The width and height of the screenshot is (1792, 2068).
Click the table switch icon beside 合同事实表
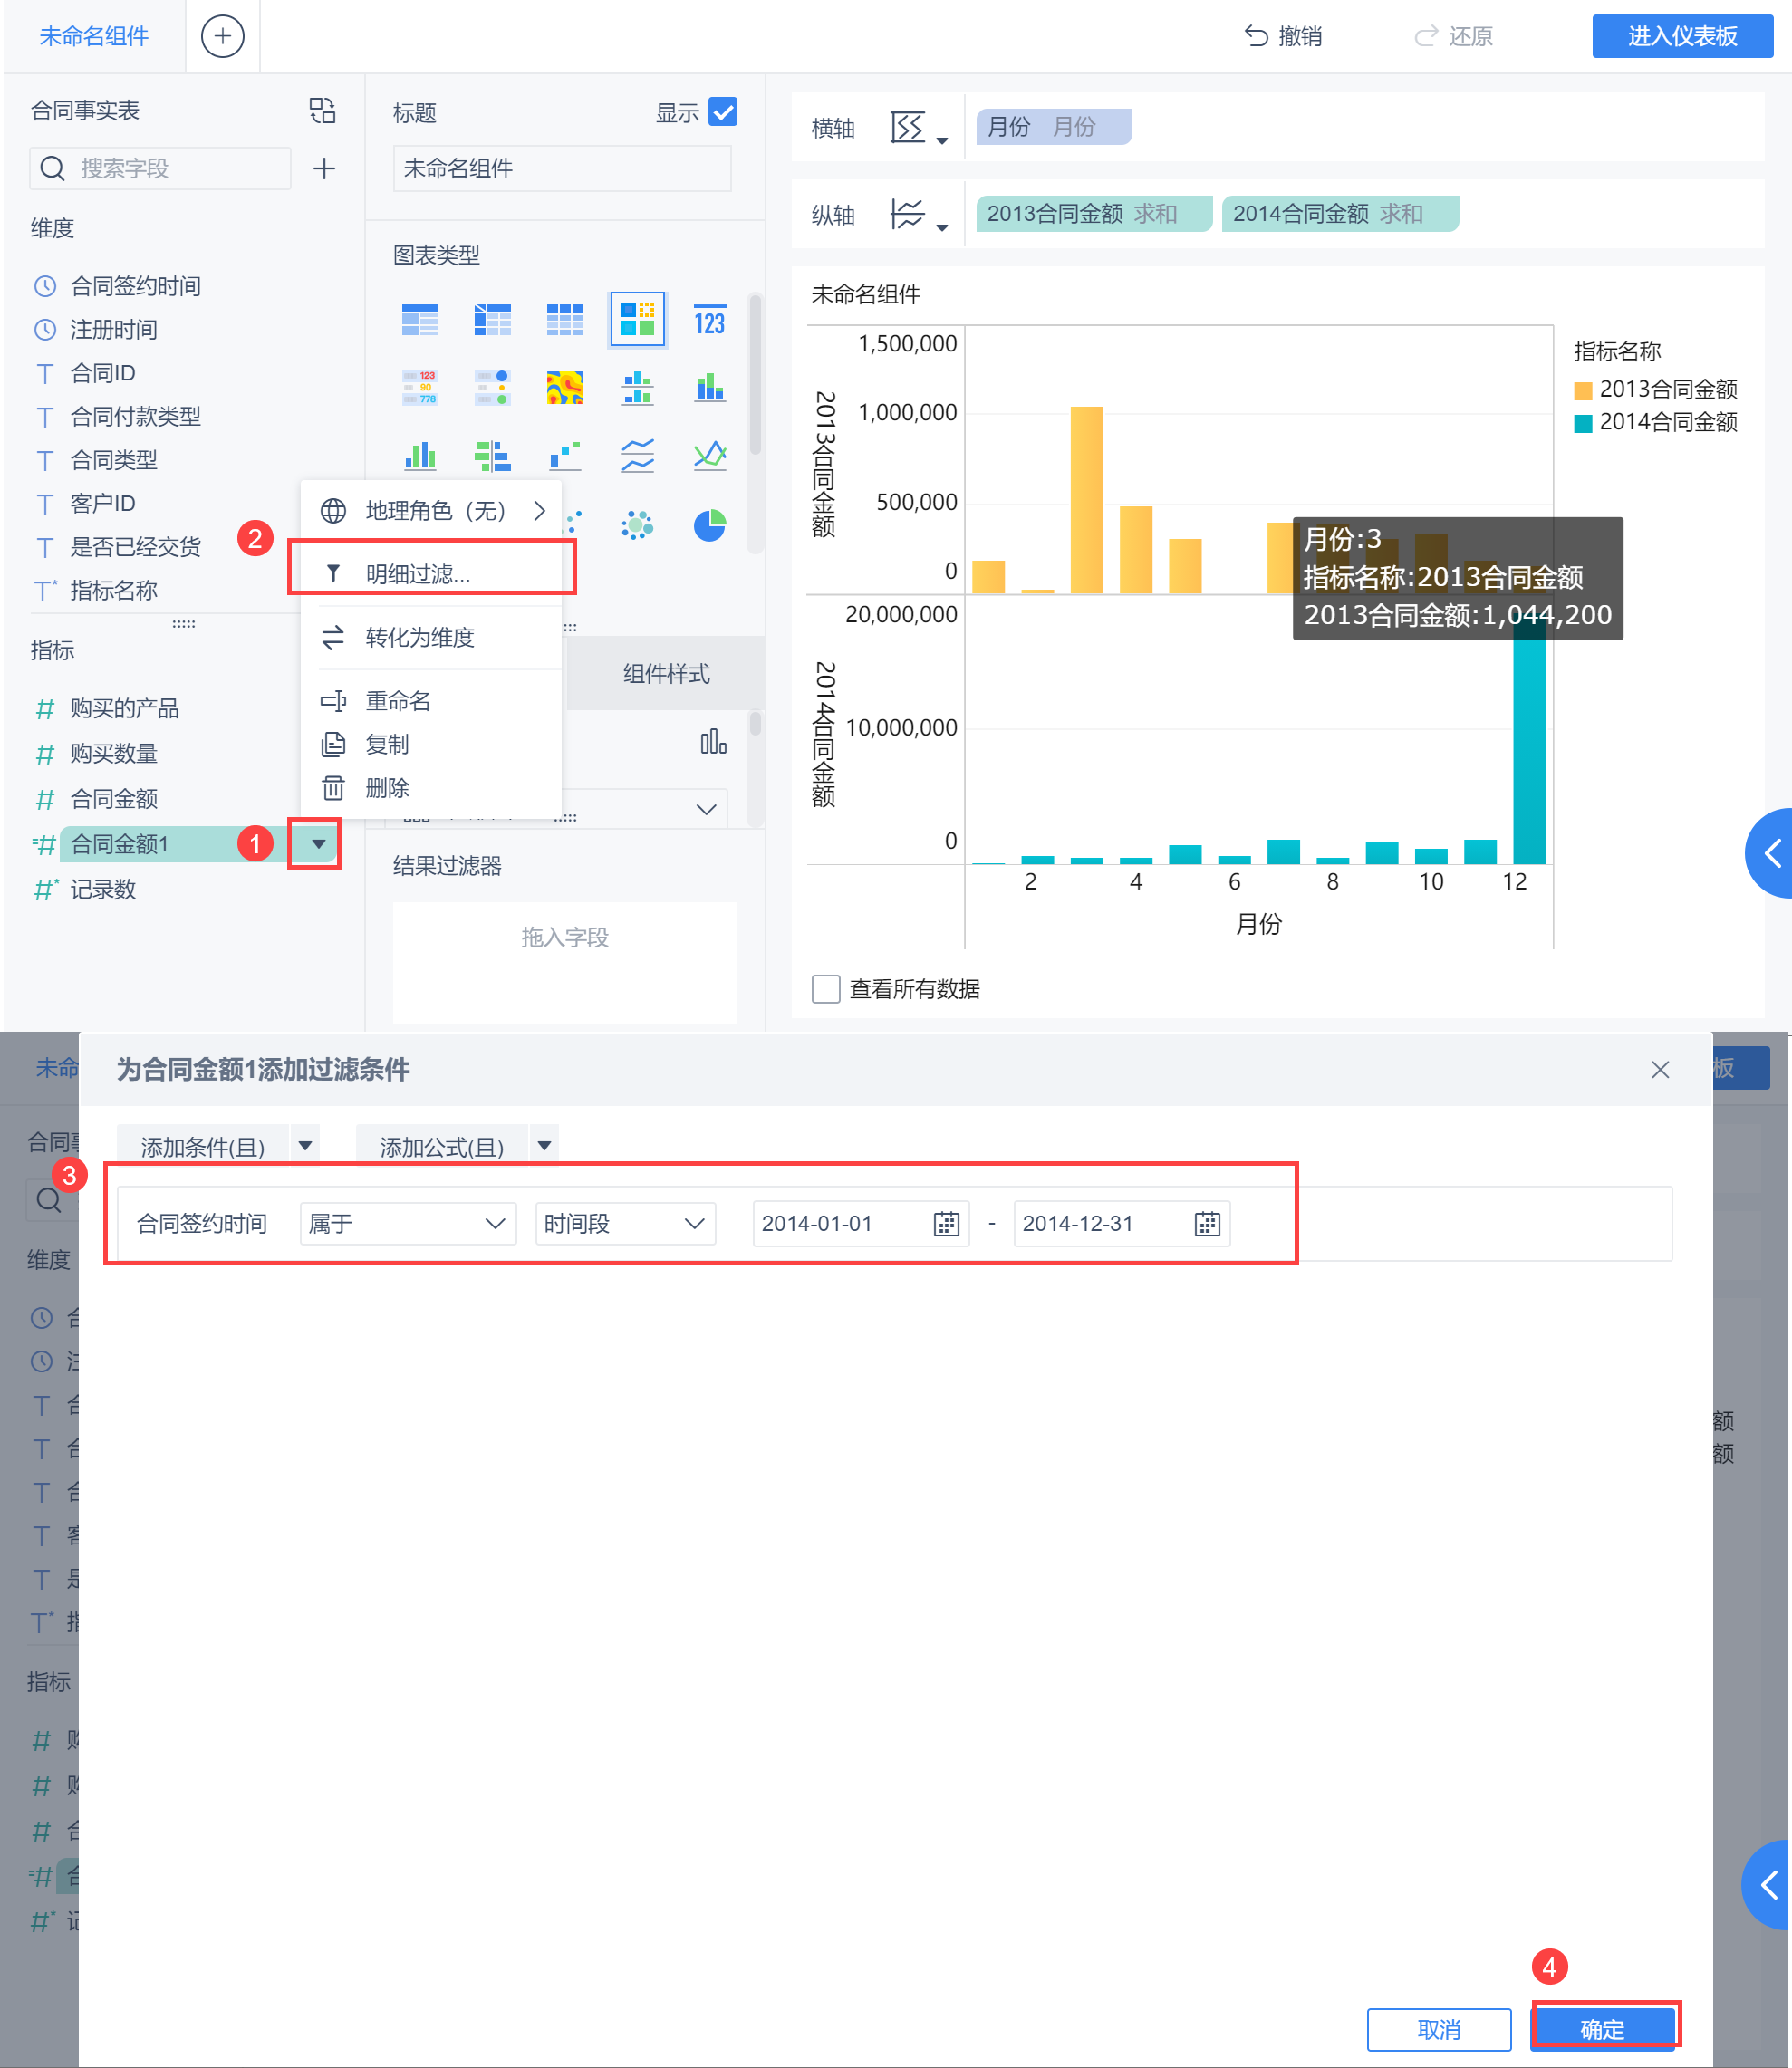point(322,110)
